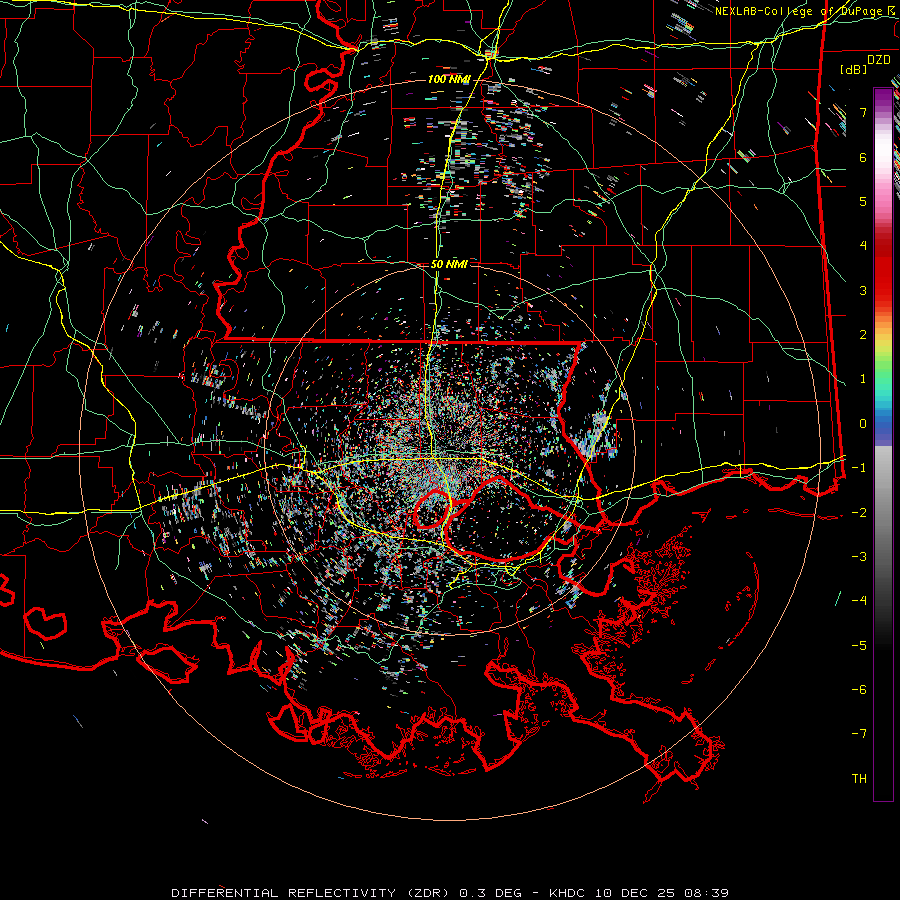Click the TH label on legend
This screenshot has height=900, width=900.
859,779
